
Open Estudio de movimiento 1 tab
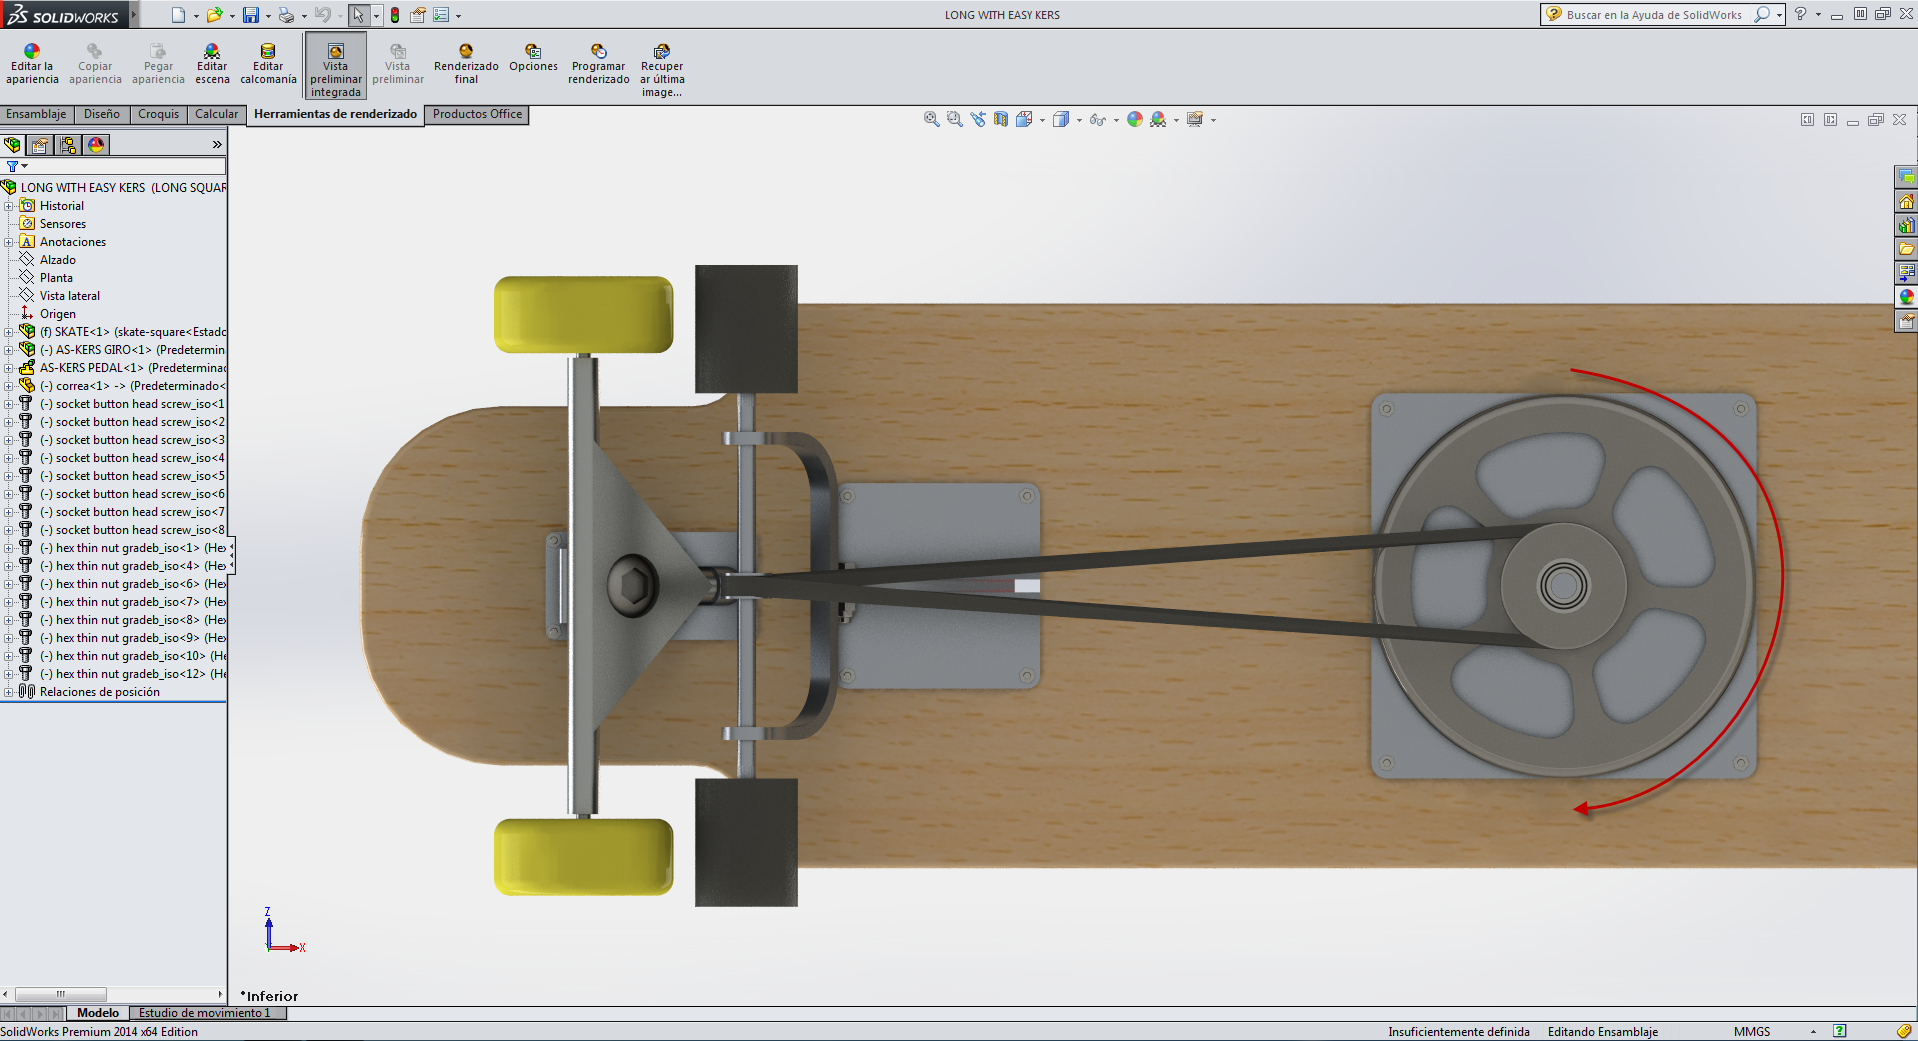(x=204, y=1013)
